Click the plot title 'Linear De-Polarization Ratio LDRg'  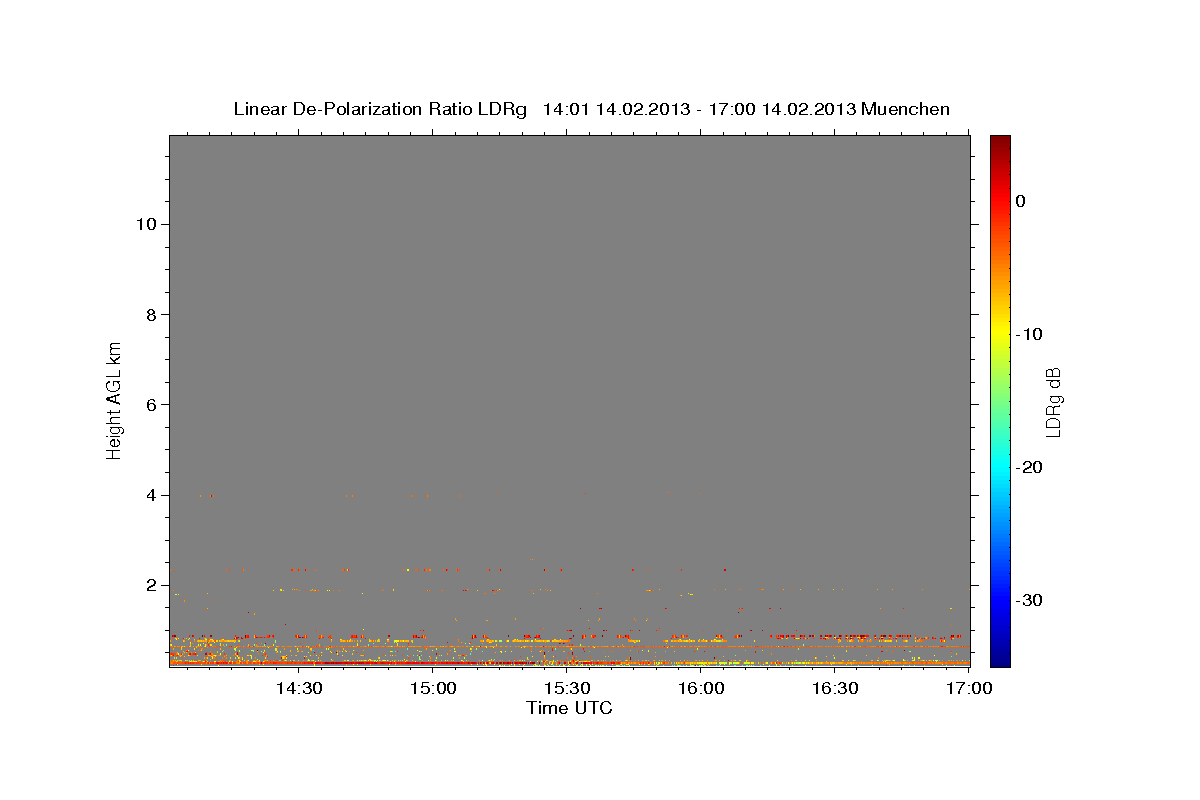coord(380,109)
